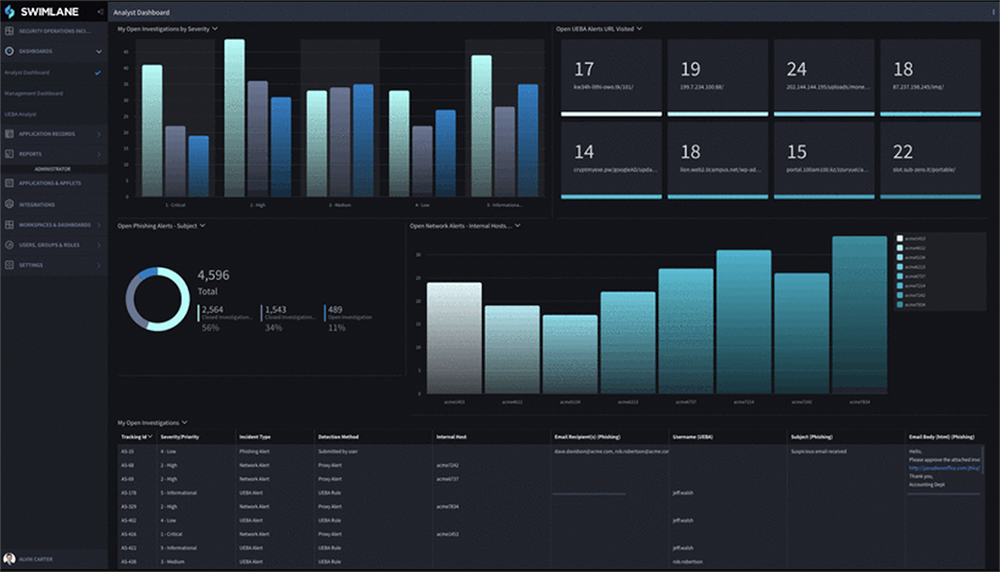The height and width of the screenshot is (572, 1000).
Task: Click Internal Host column header
Action: coord(452,437)
